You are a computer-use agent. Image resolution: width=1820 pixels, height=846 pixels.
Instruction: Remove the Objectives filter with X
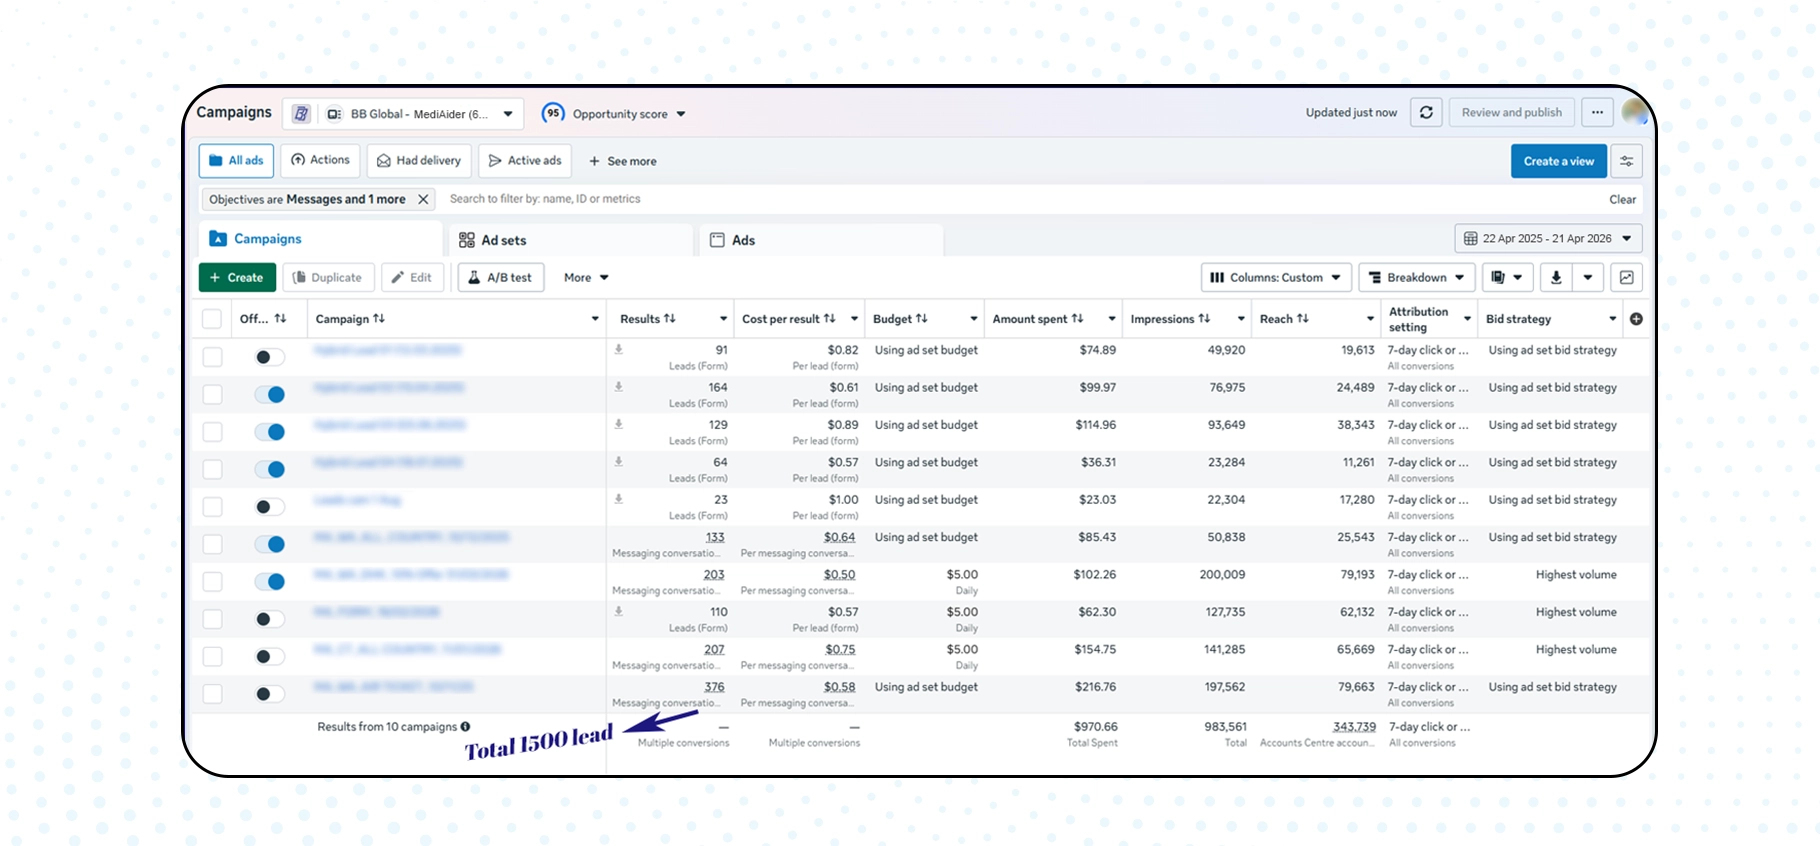423,199
